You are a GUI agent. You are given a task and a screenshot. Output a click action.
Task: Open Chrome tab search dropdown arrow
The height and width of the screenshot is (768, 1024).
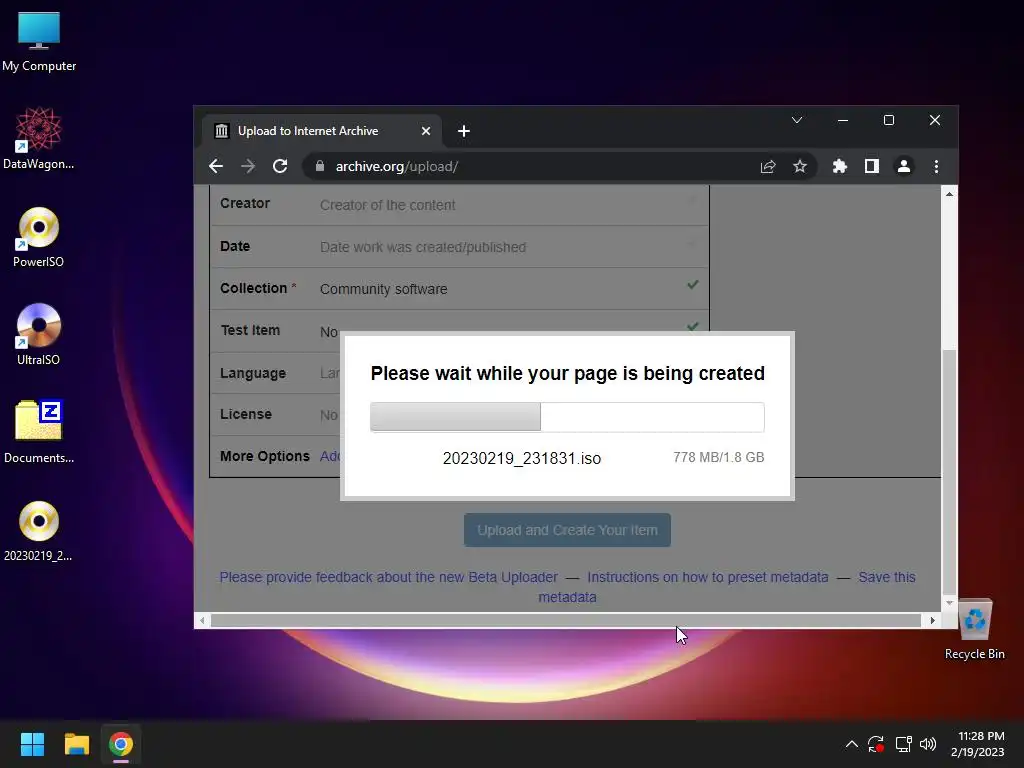[797, 120]
